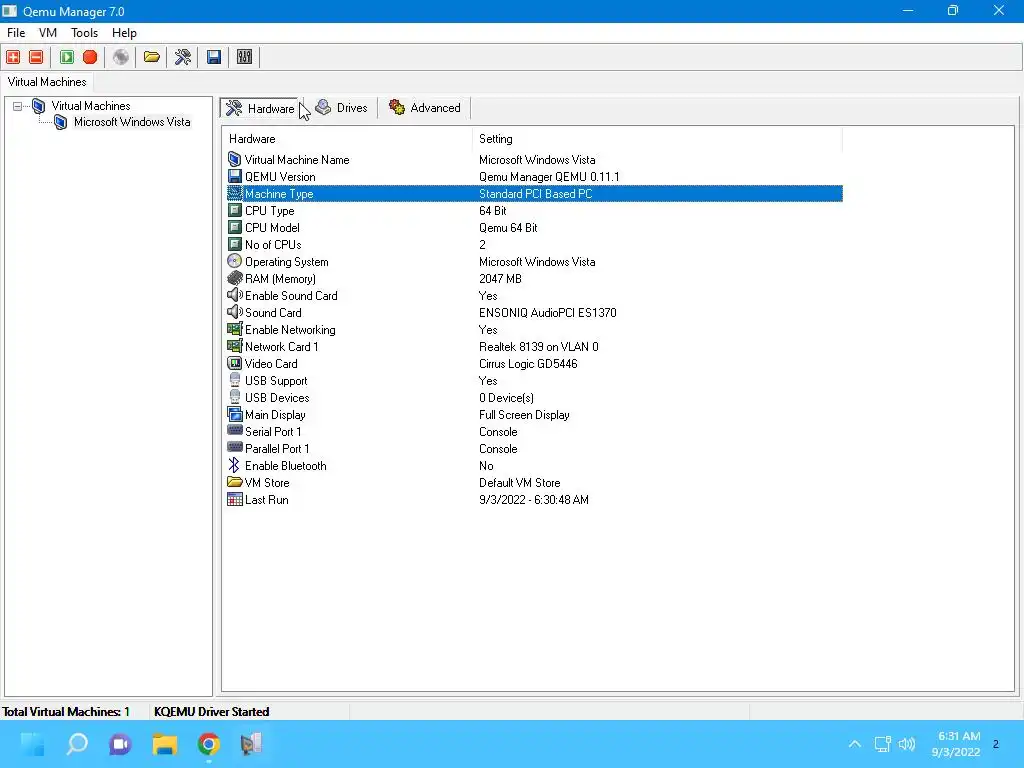
Task: Click the taskbar volume icon
Action: (x=906, y=743)
